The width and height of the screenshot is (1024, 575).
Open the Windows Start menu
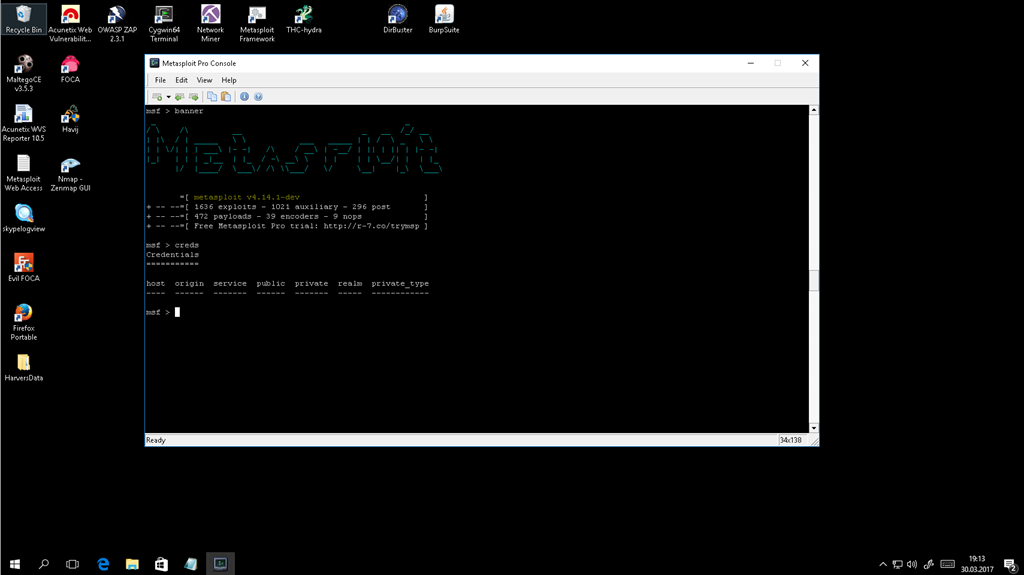click(14, 564)
